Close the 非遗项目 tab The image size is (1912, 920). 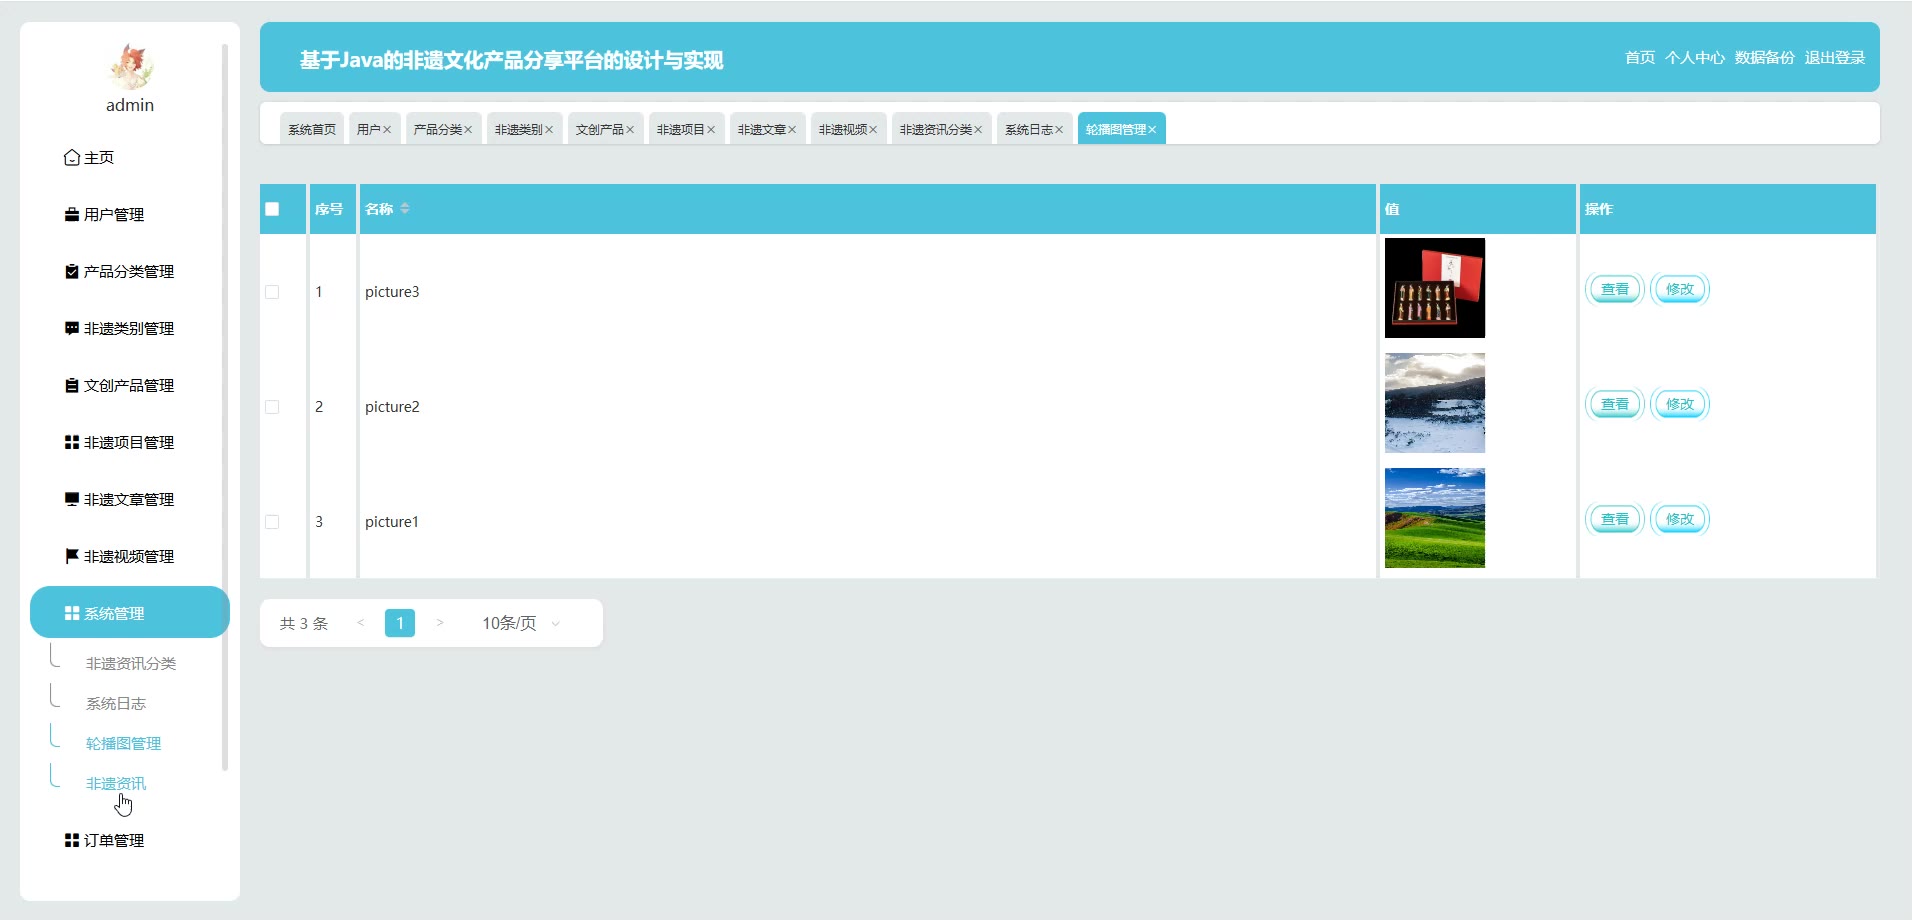point(711,130)
